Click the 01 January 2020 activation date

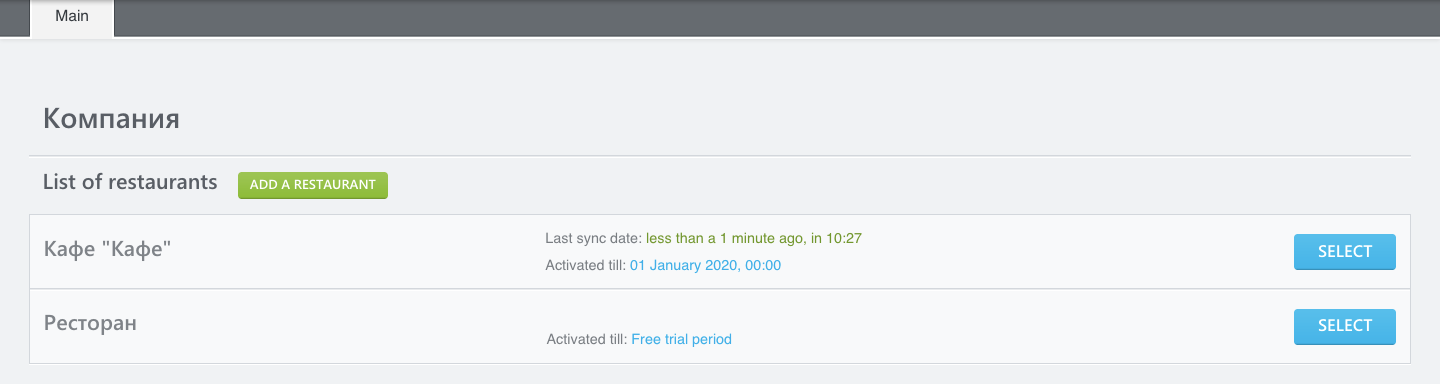[705, 265]
